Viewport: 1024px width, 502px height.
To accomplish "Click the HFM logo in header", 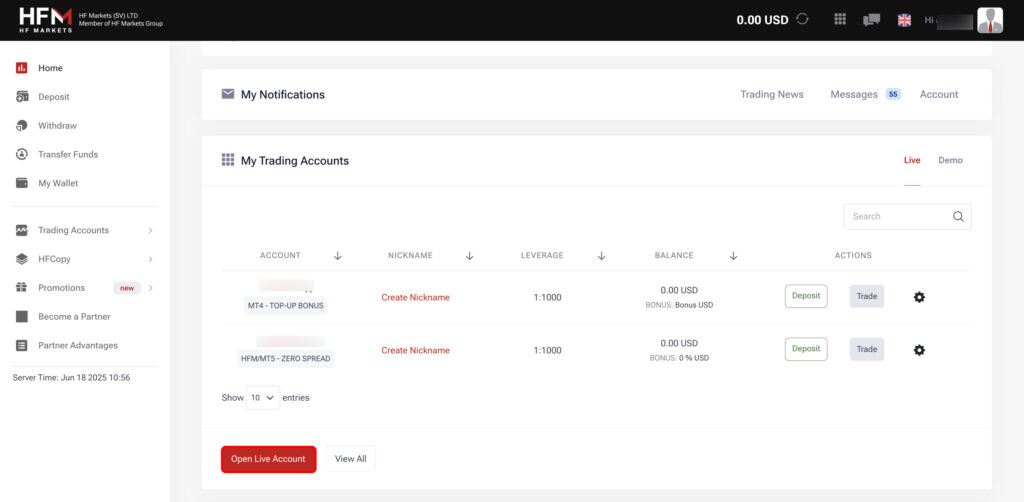I will point(46,20).
